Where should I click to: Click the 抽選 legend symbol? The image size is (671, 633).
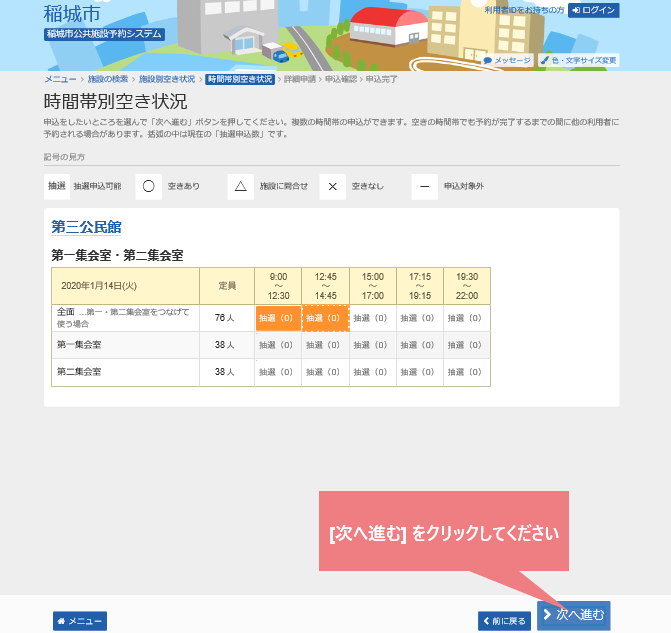(57, 186)
